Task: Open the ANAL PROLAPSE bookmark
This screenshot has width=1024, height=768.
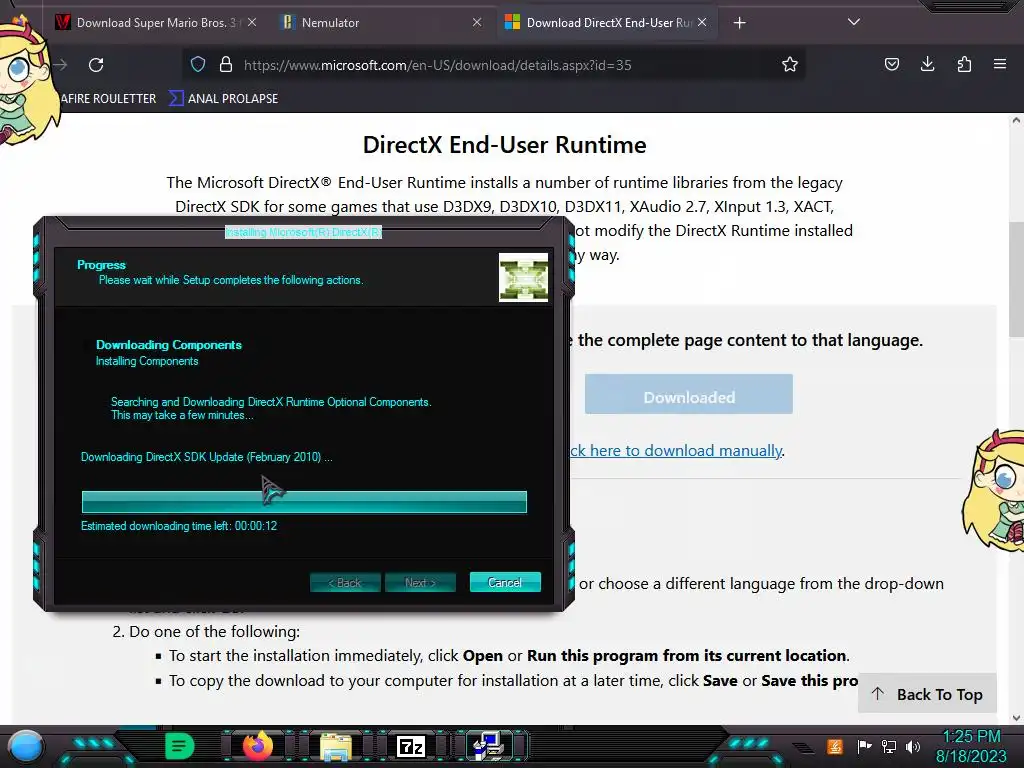Action: click(x=224, y=99)
